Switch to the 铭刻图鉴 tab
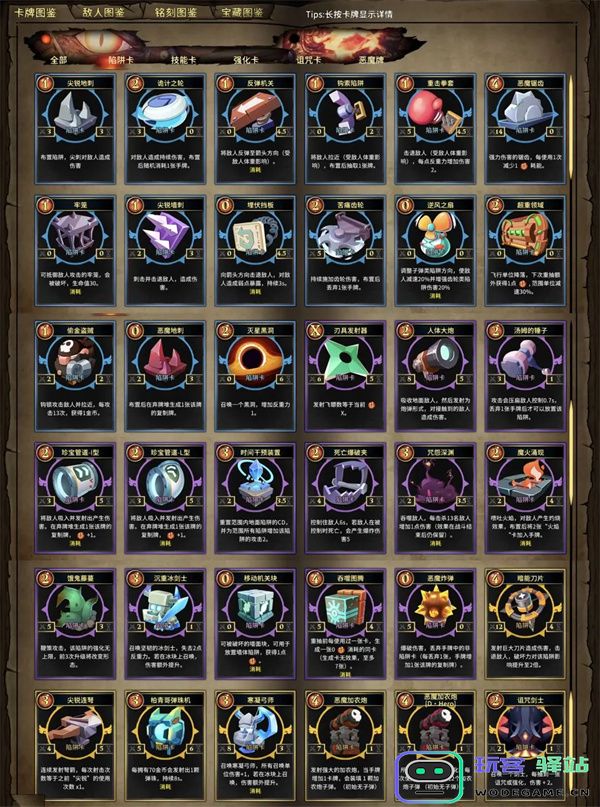Screen dimensions: 600x807 coord(175,12)
